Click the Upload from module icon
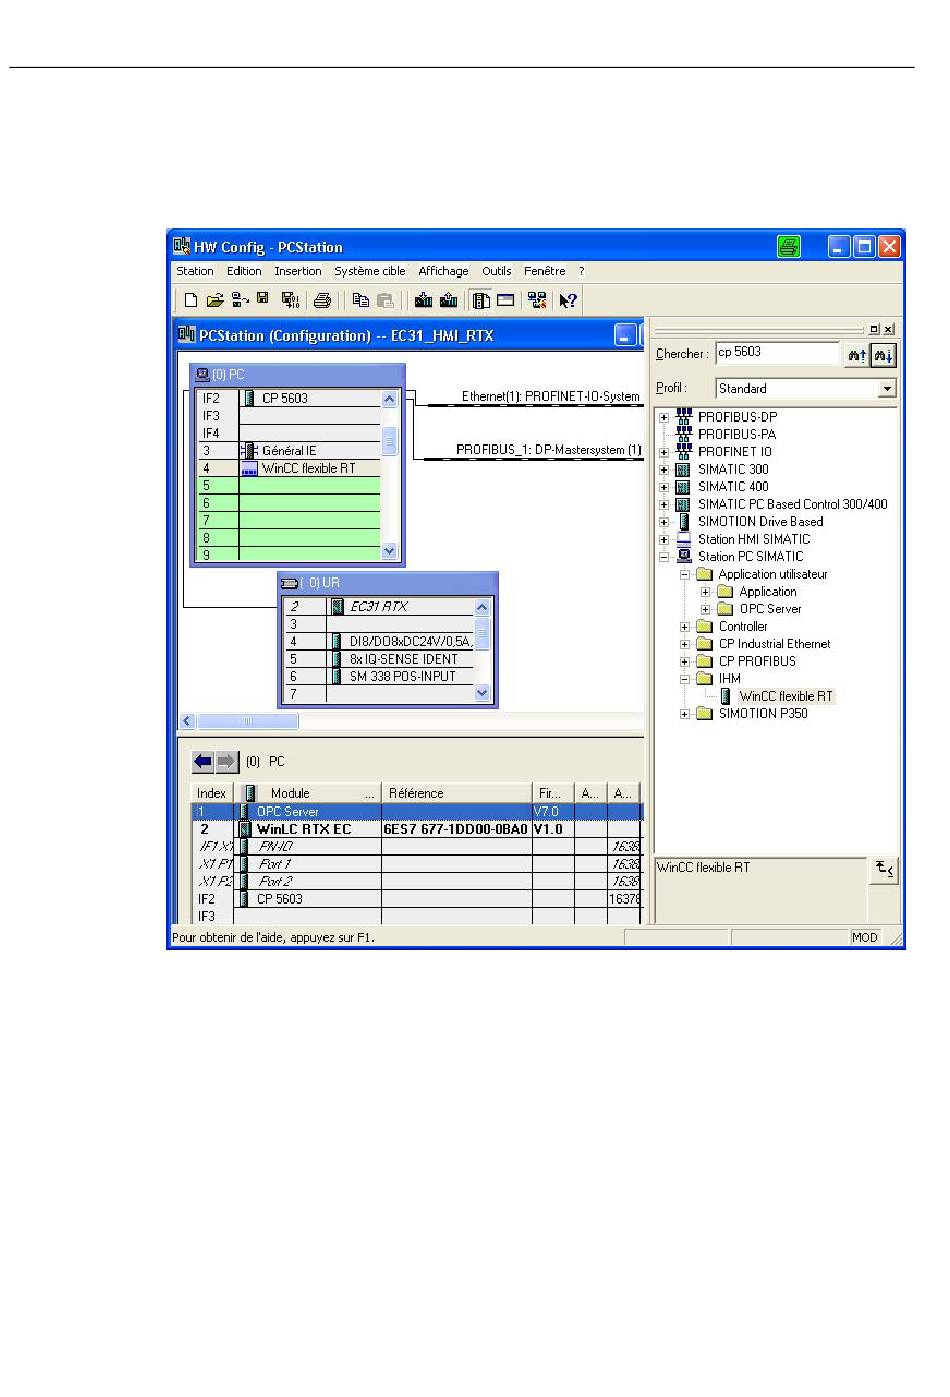 448,300
